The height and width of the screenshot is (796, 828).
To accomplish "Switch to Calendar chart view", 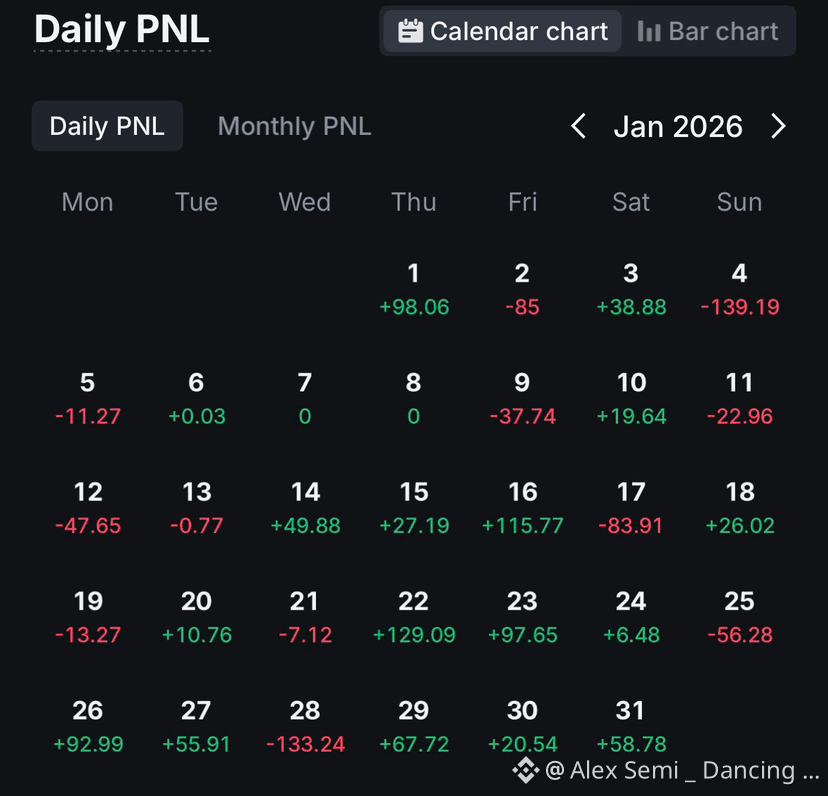I will click(x=502, y=31).
